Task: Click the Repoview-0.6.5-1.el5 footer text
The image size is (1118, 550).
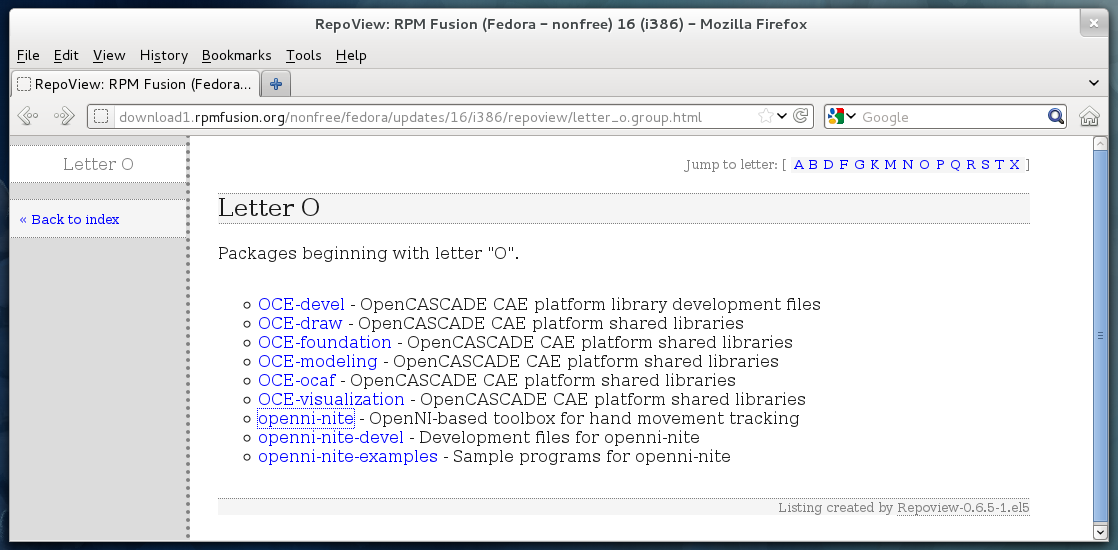Action: point(963,507)
